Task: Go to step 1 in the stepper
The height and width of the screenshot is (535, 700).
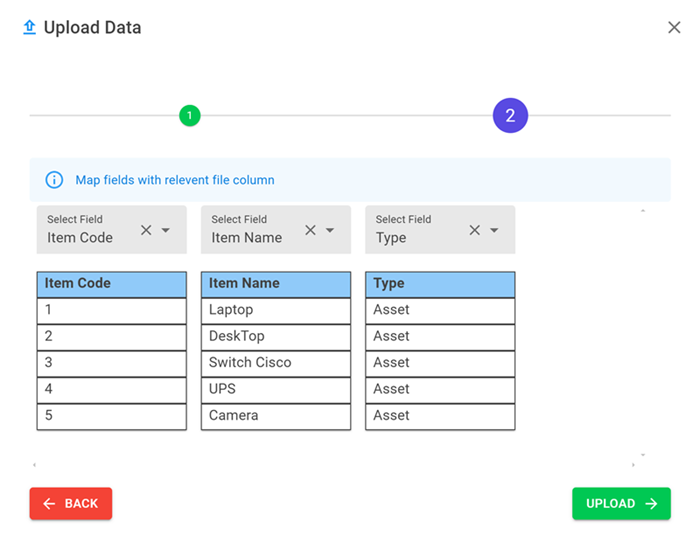Action: (x=190, y=116)
